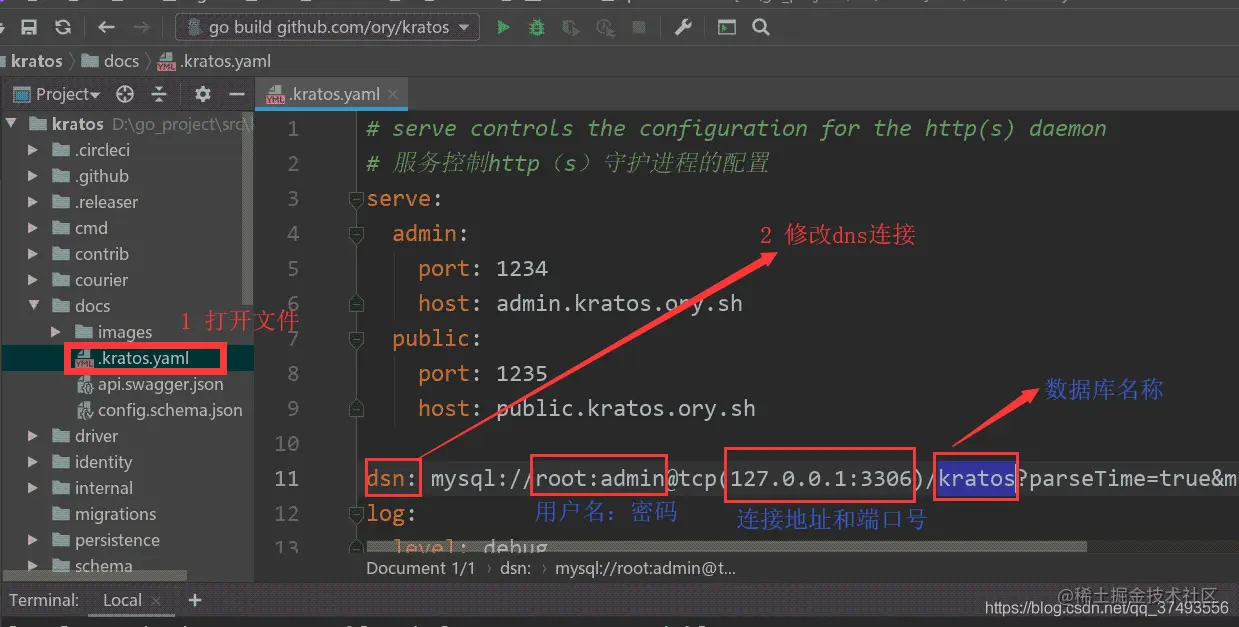1239x627 pixels.
Task: Run the go build configuration
Action: coord(503,27)
